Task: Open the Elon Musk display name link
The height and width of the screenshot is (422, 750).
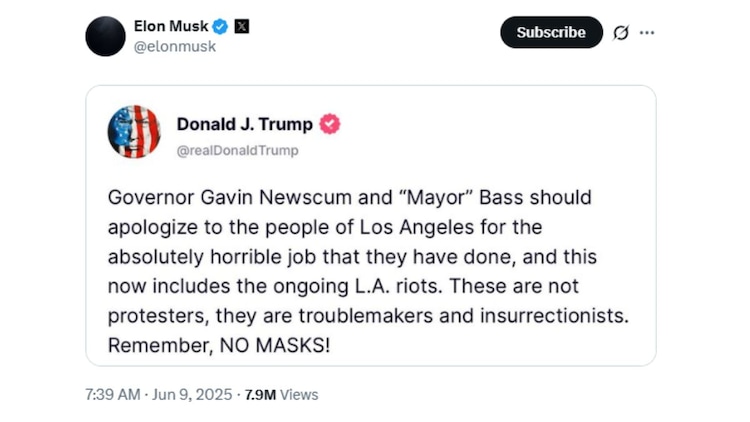Action: (170, 27)
